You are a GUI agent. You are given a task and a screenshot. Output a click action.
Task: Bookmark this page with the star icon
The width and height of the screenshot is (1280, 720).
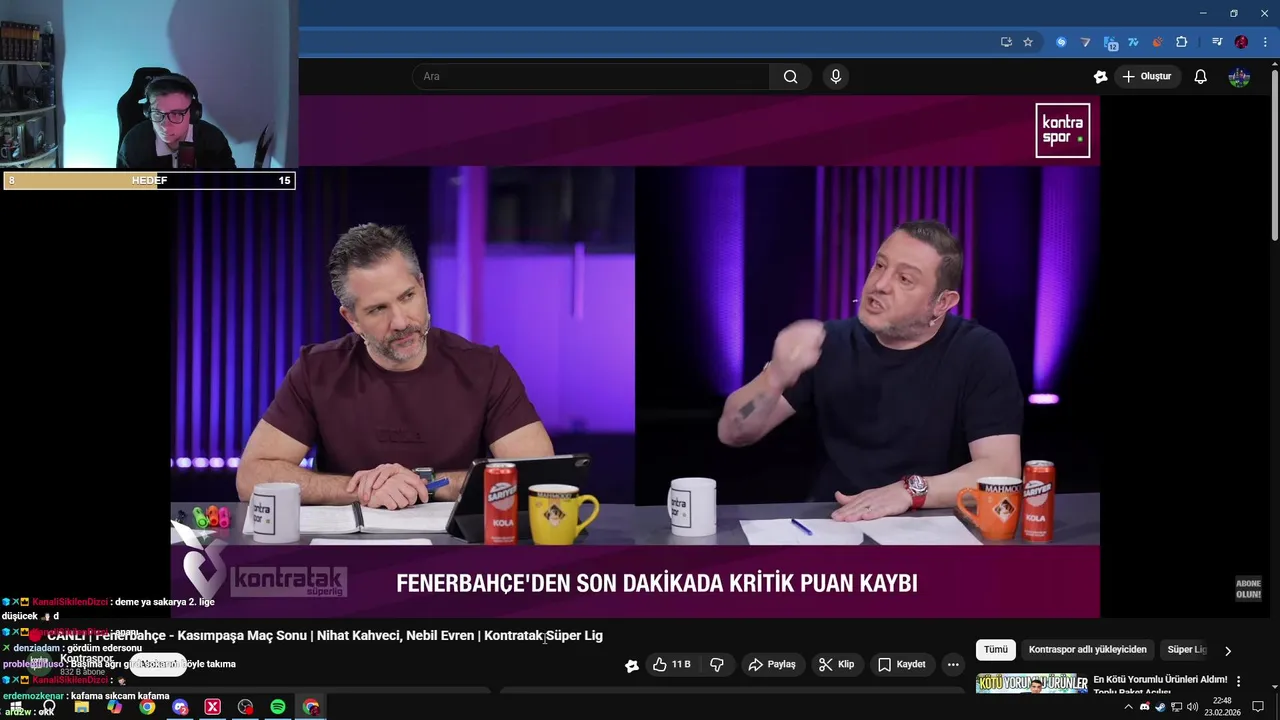(1027, 42)
